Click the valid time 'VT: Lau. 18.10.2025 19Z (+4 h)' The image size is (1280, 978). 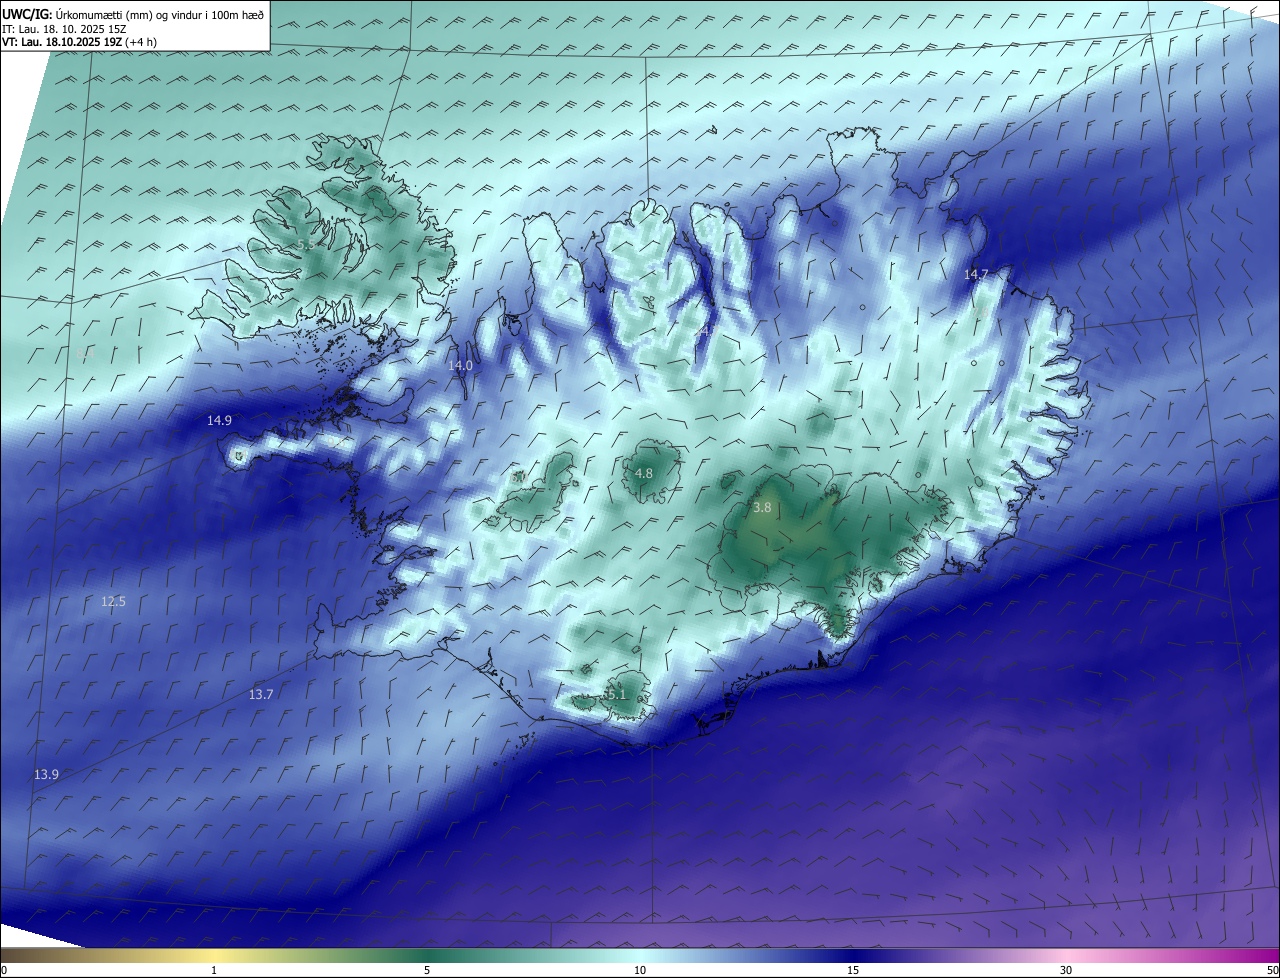79,42
